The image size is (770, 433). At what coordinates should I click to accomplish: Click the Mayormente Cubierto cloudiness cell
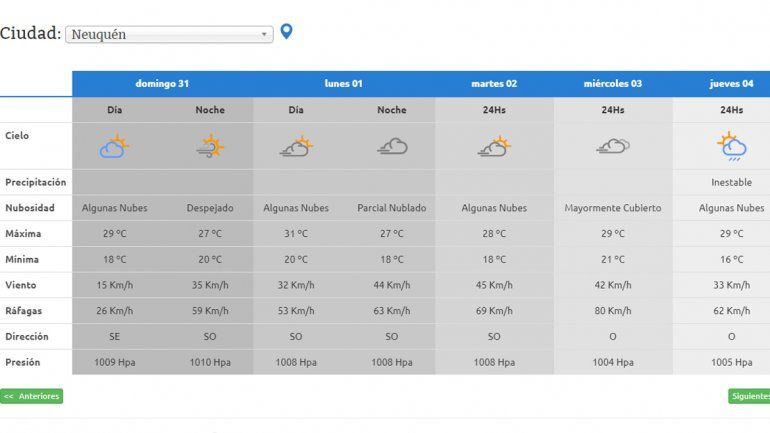(x=612, y=209)
